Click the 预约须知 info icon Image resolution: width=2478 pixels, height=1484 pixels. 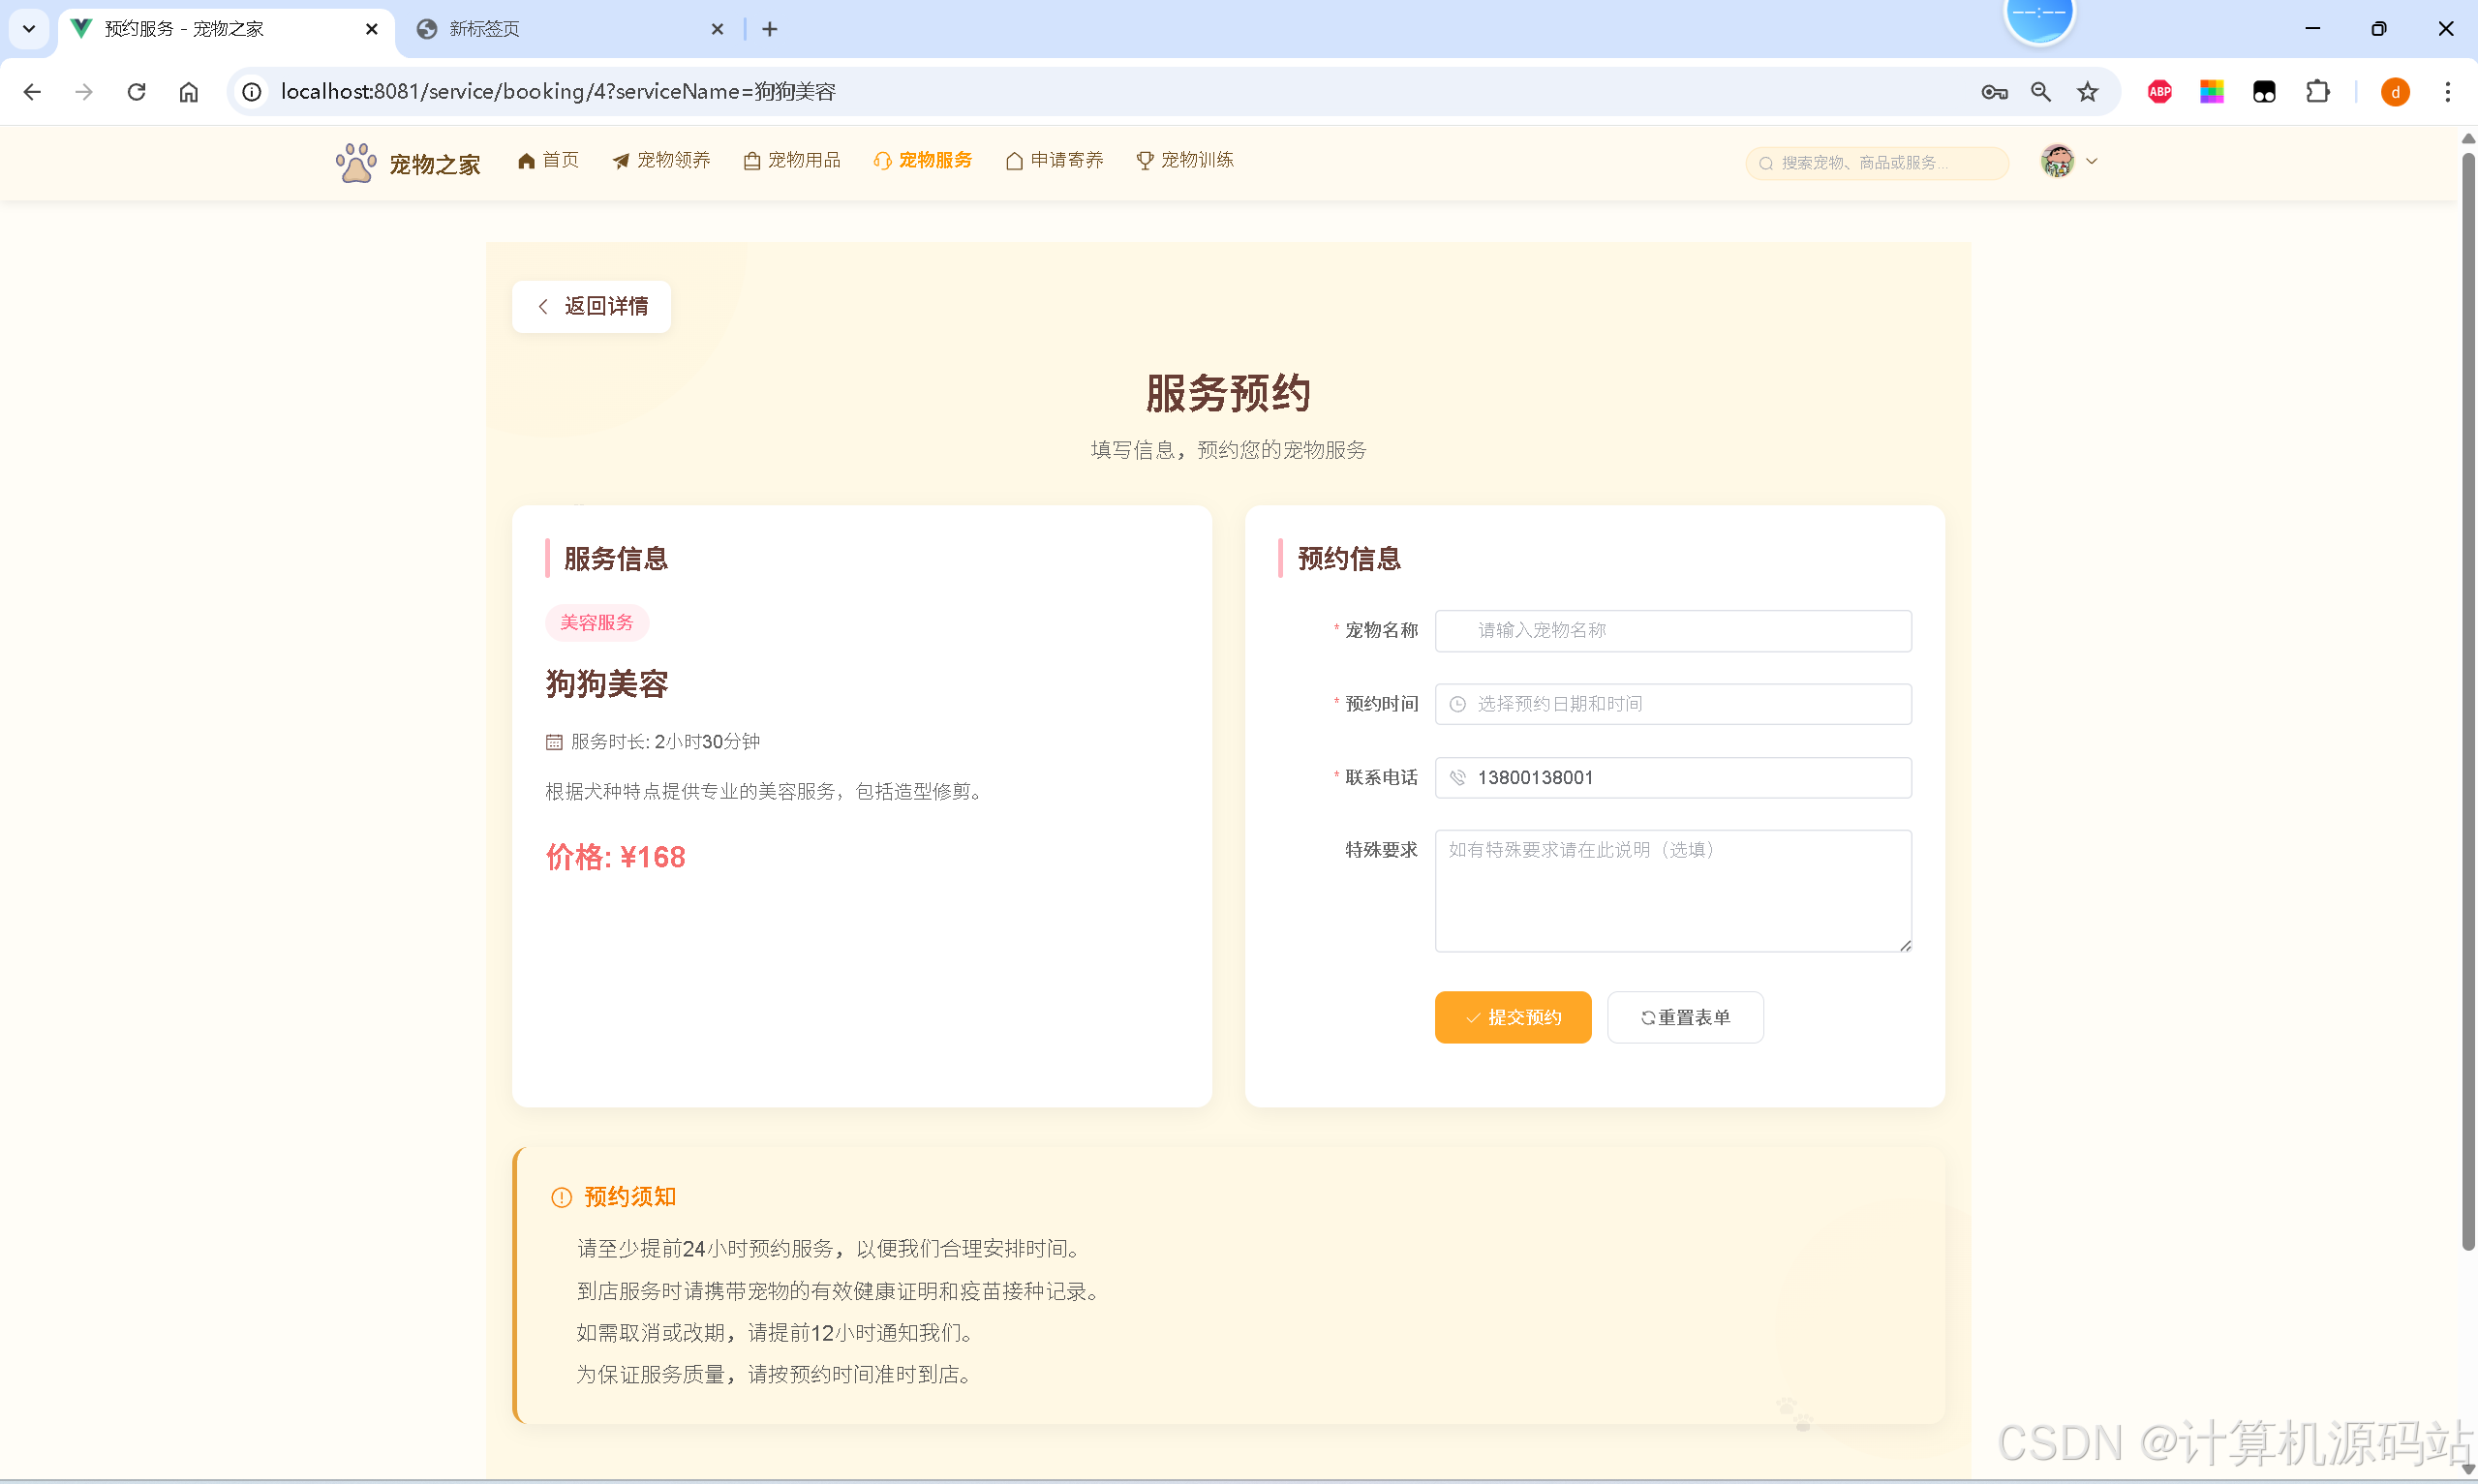pyautogui.click(x=561, y=1197)
